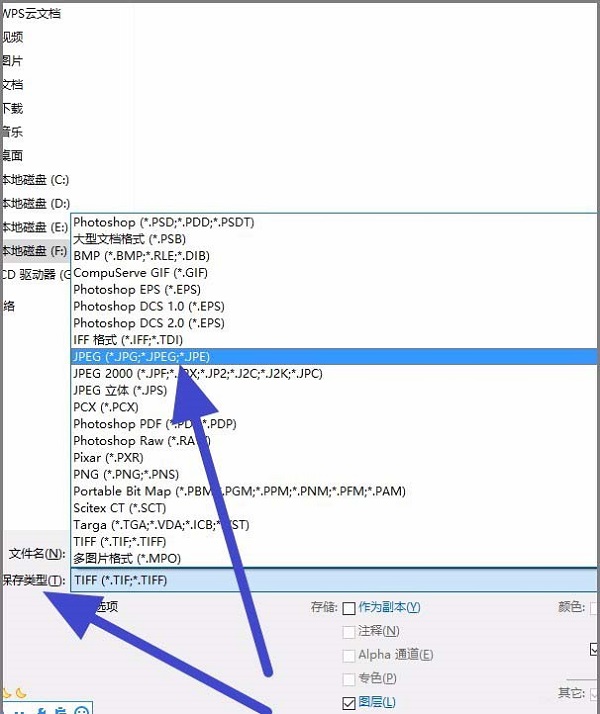Pick Scitex CT (*.SCT) format
The height and width of the screenshot is (714, 600).
[x=334, y=508]
